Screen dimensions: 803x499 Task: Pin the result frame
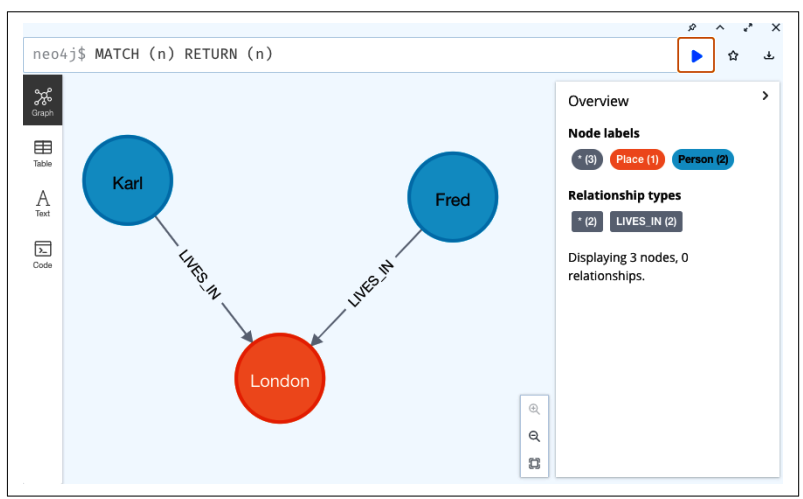(x=692, y=27)
